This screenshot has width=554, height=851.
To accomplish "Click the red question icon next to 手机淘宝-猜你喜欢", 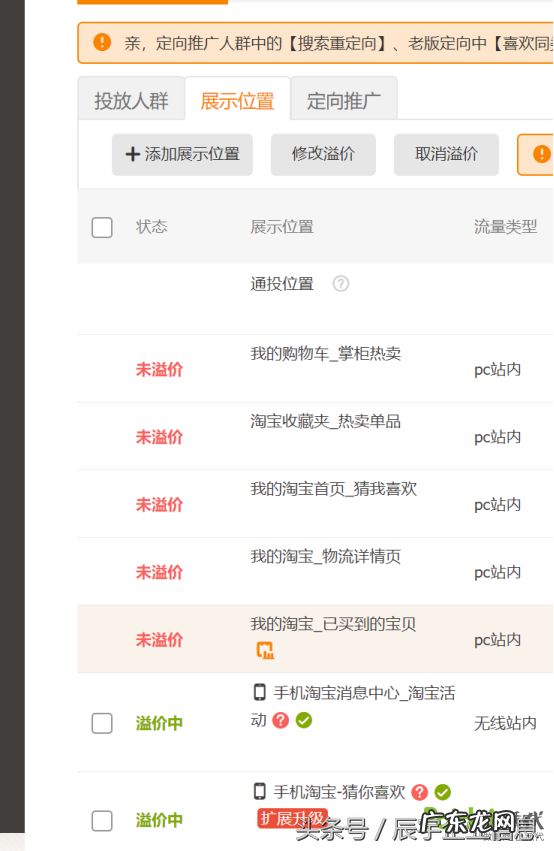I will point(419,792).
